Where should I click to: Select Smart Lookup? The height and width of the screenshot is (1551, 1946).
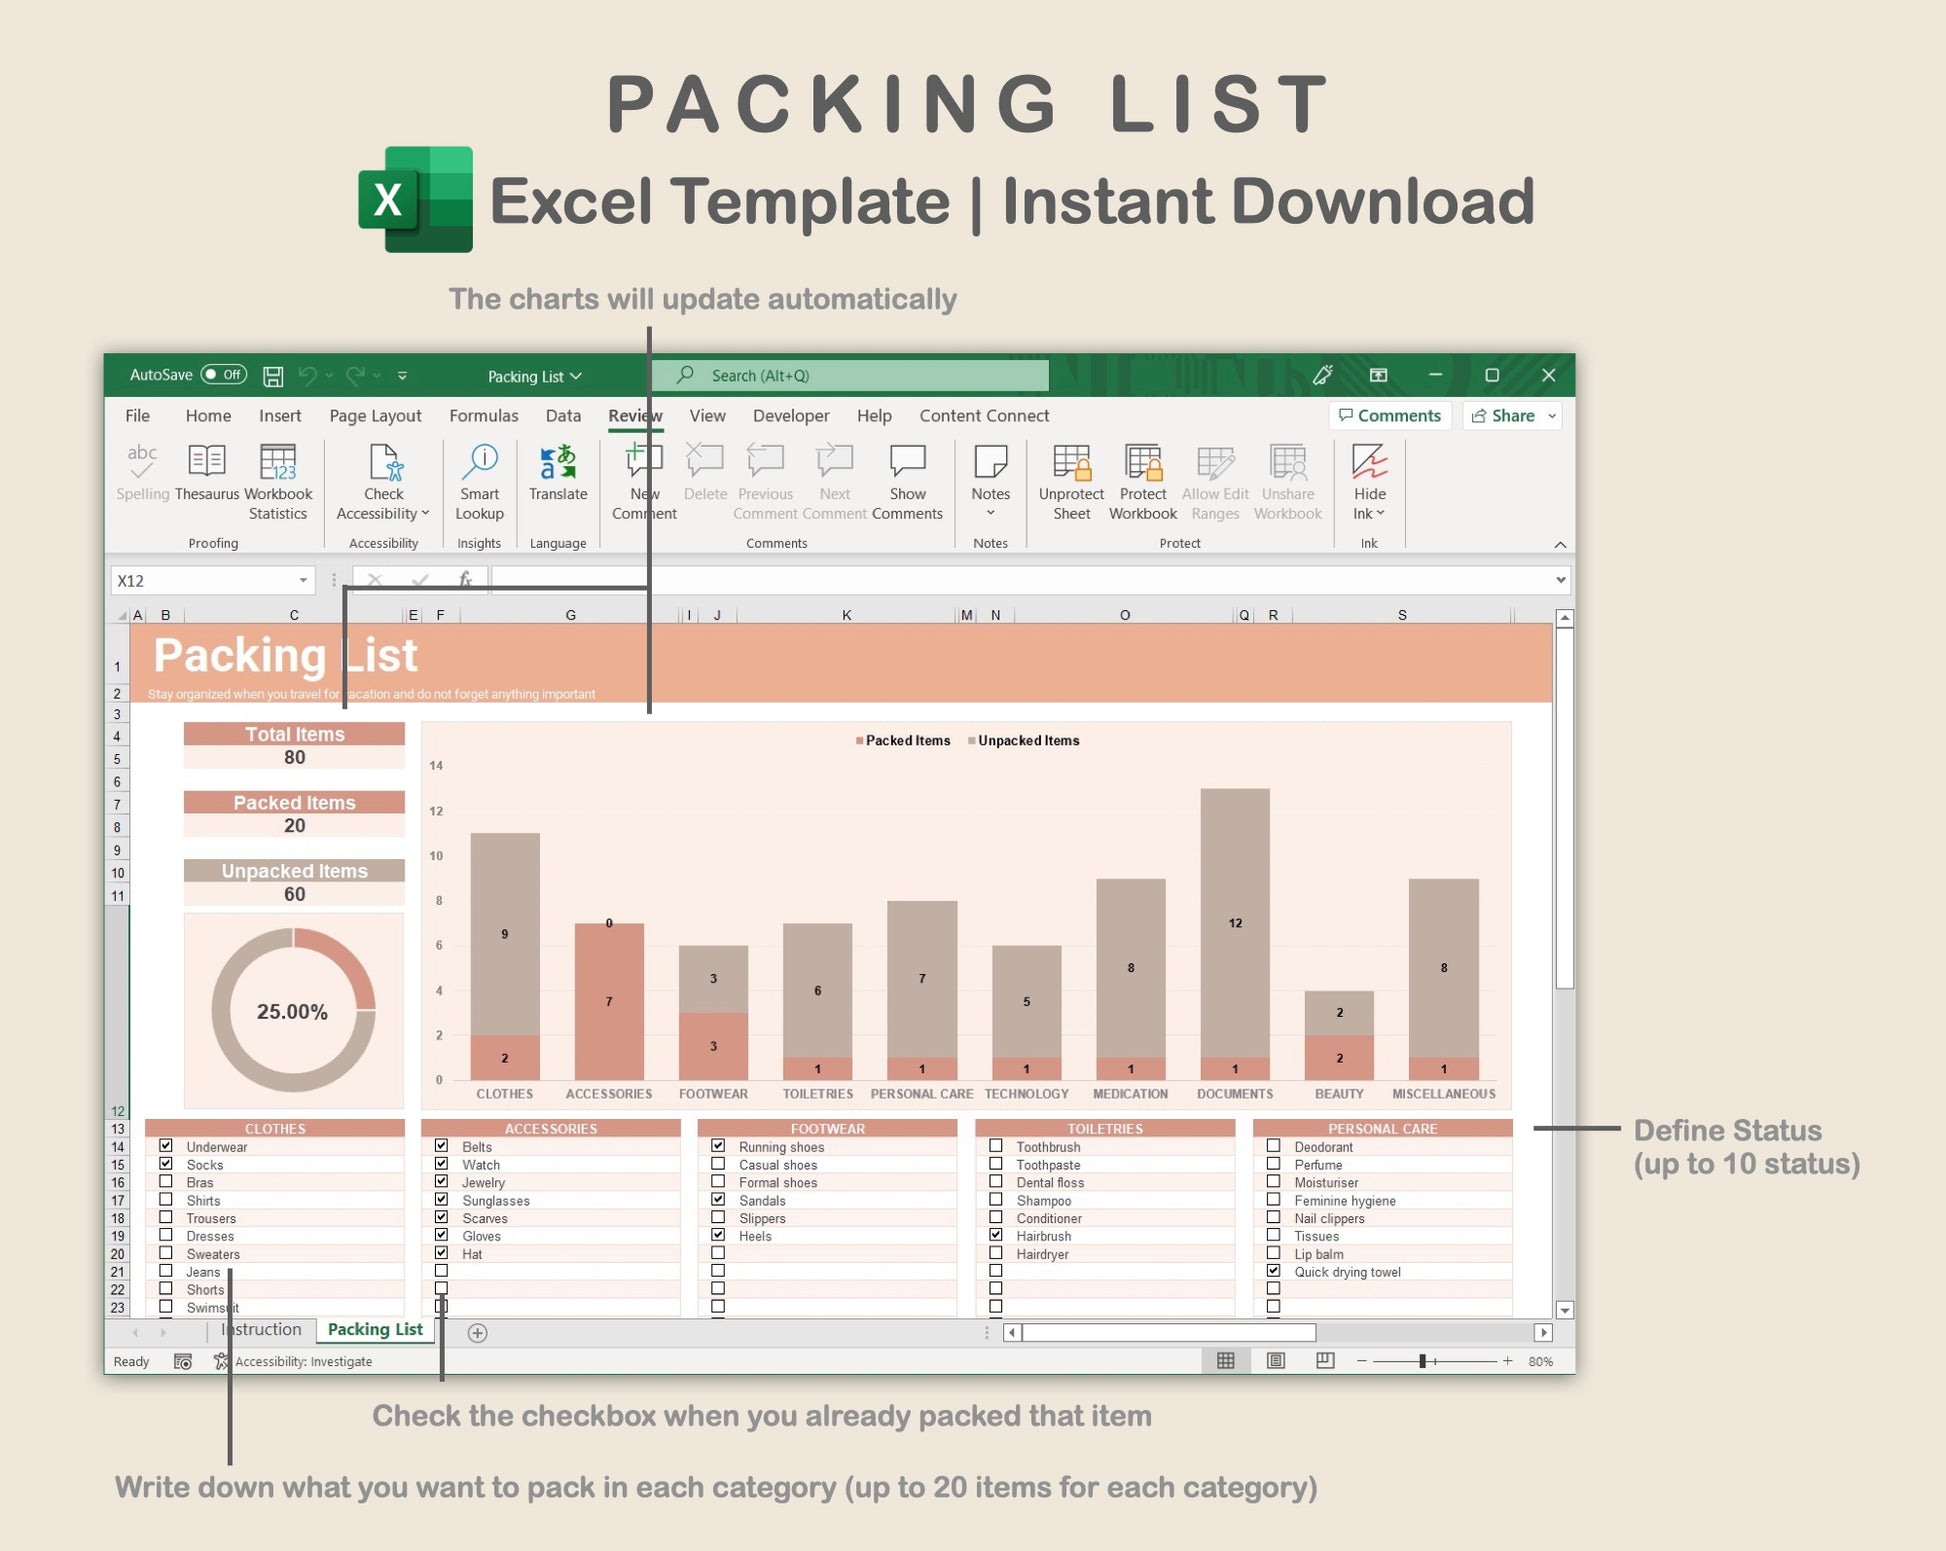480,483
